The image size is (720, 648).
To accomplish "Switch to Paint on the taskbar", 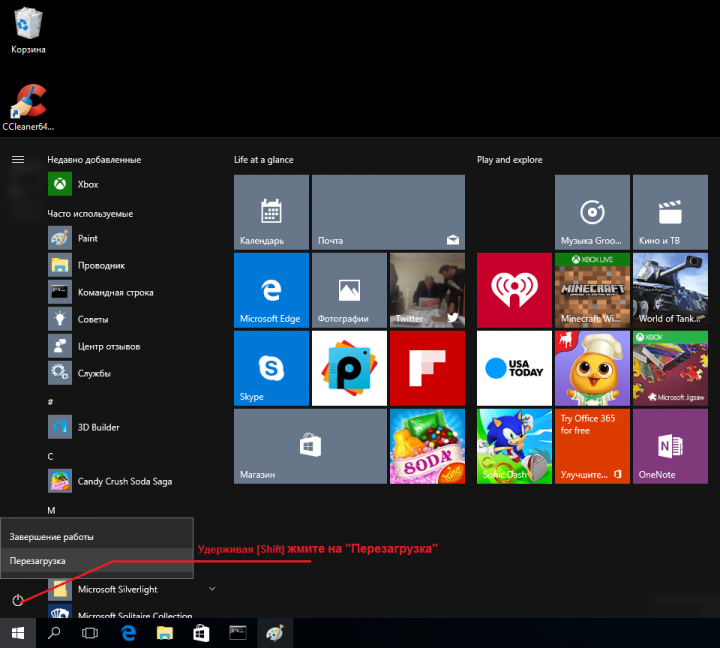I will pyautogui.click(x=275, y=633).
